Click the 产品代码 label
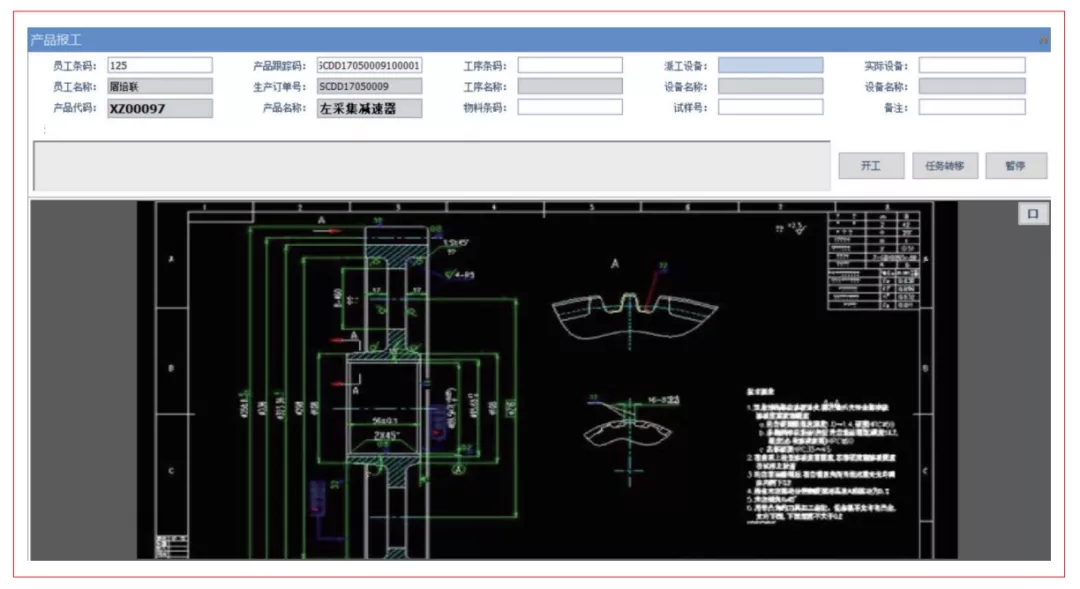The width and height of the screenshot is (1080, 589). click(x=74, y=107)
